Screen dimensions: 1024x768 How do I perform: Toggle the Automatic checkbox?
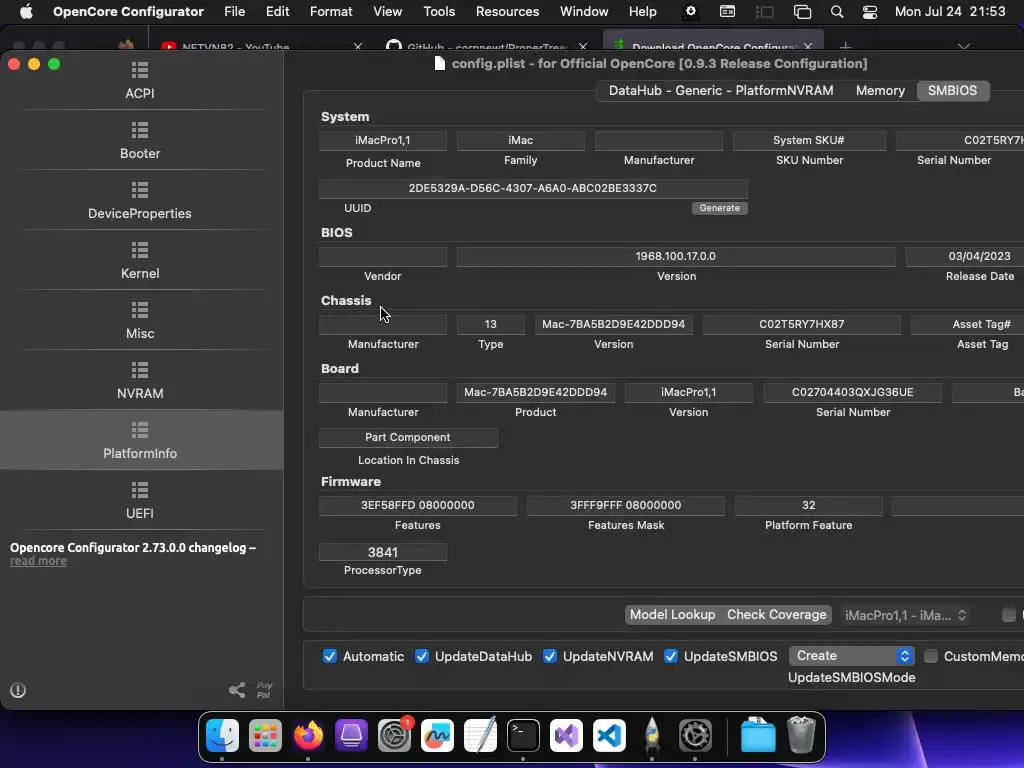330,656
